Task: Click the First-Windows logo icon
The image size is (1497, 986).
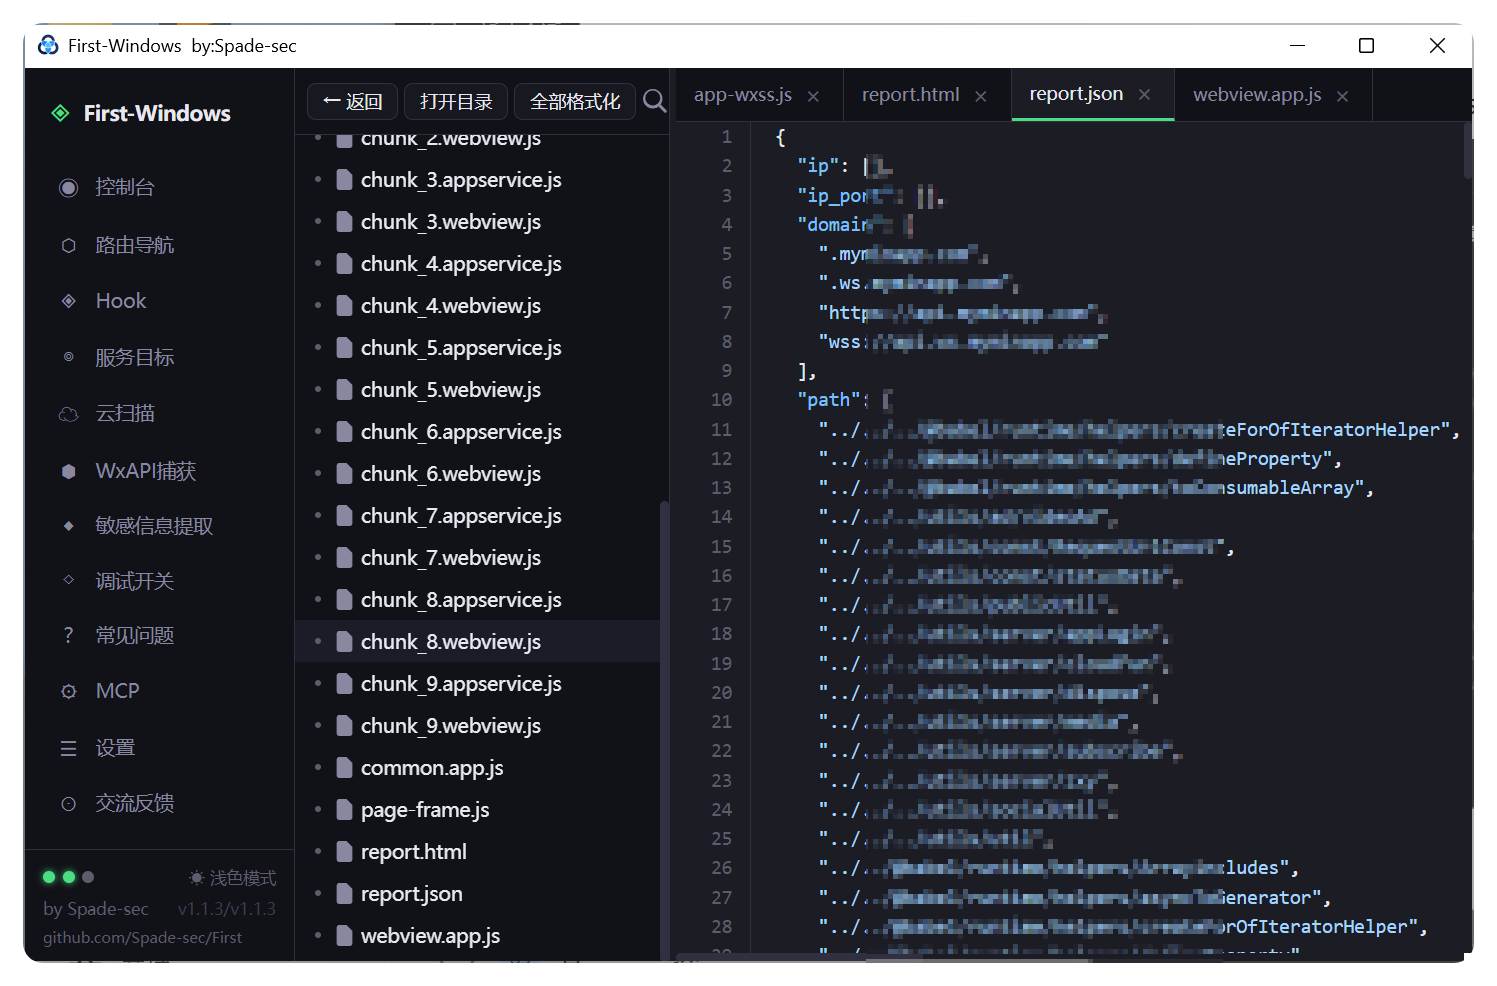Action: (61, 113)
